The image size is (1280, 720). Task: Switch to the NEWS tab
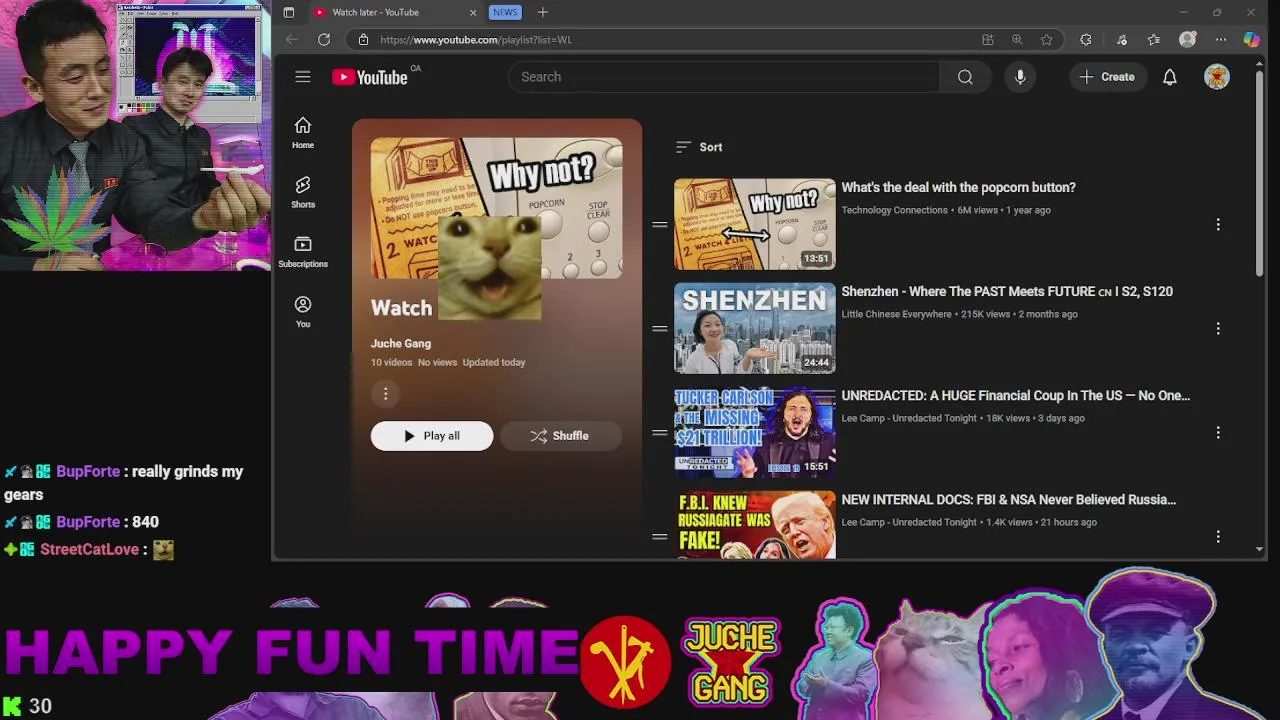[505, 12]
